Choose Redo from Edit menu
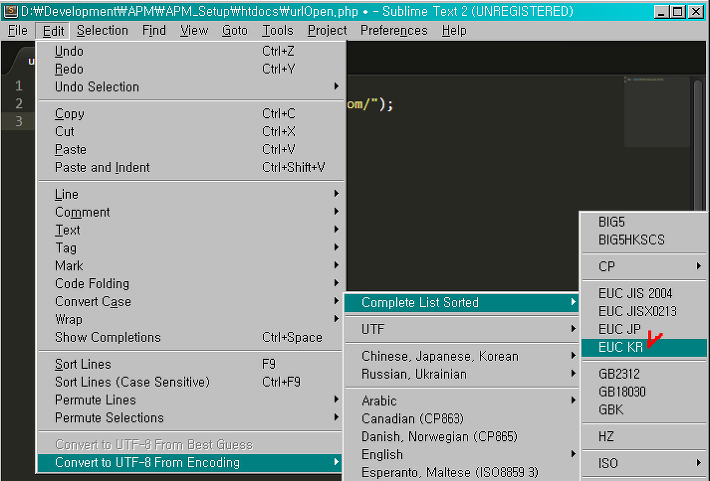 (190, 69)
